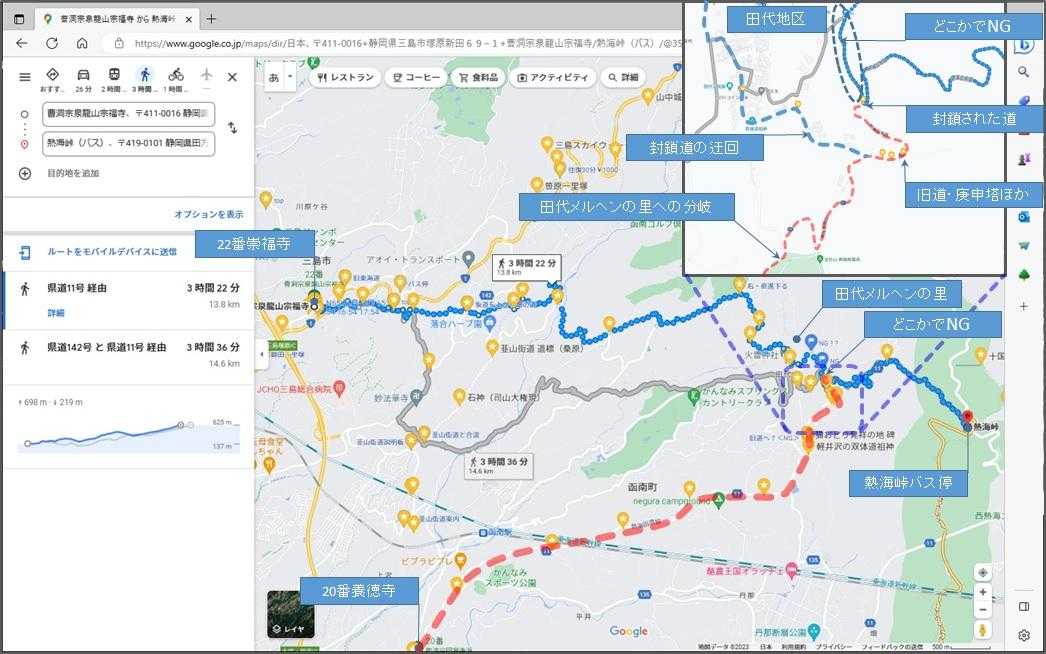Swap start and destination with reverse arrows
Viewport: 1046px width, 654px height.
[x=232, y=128]
